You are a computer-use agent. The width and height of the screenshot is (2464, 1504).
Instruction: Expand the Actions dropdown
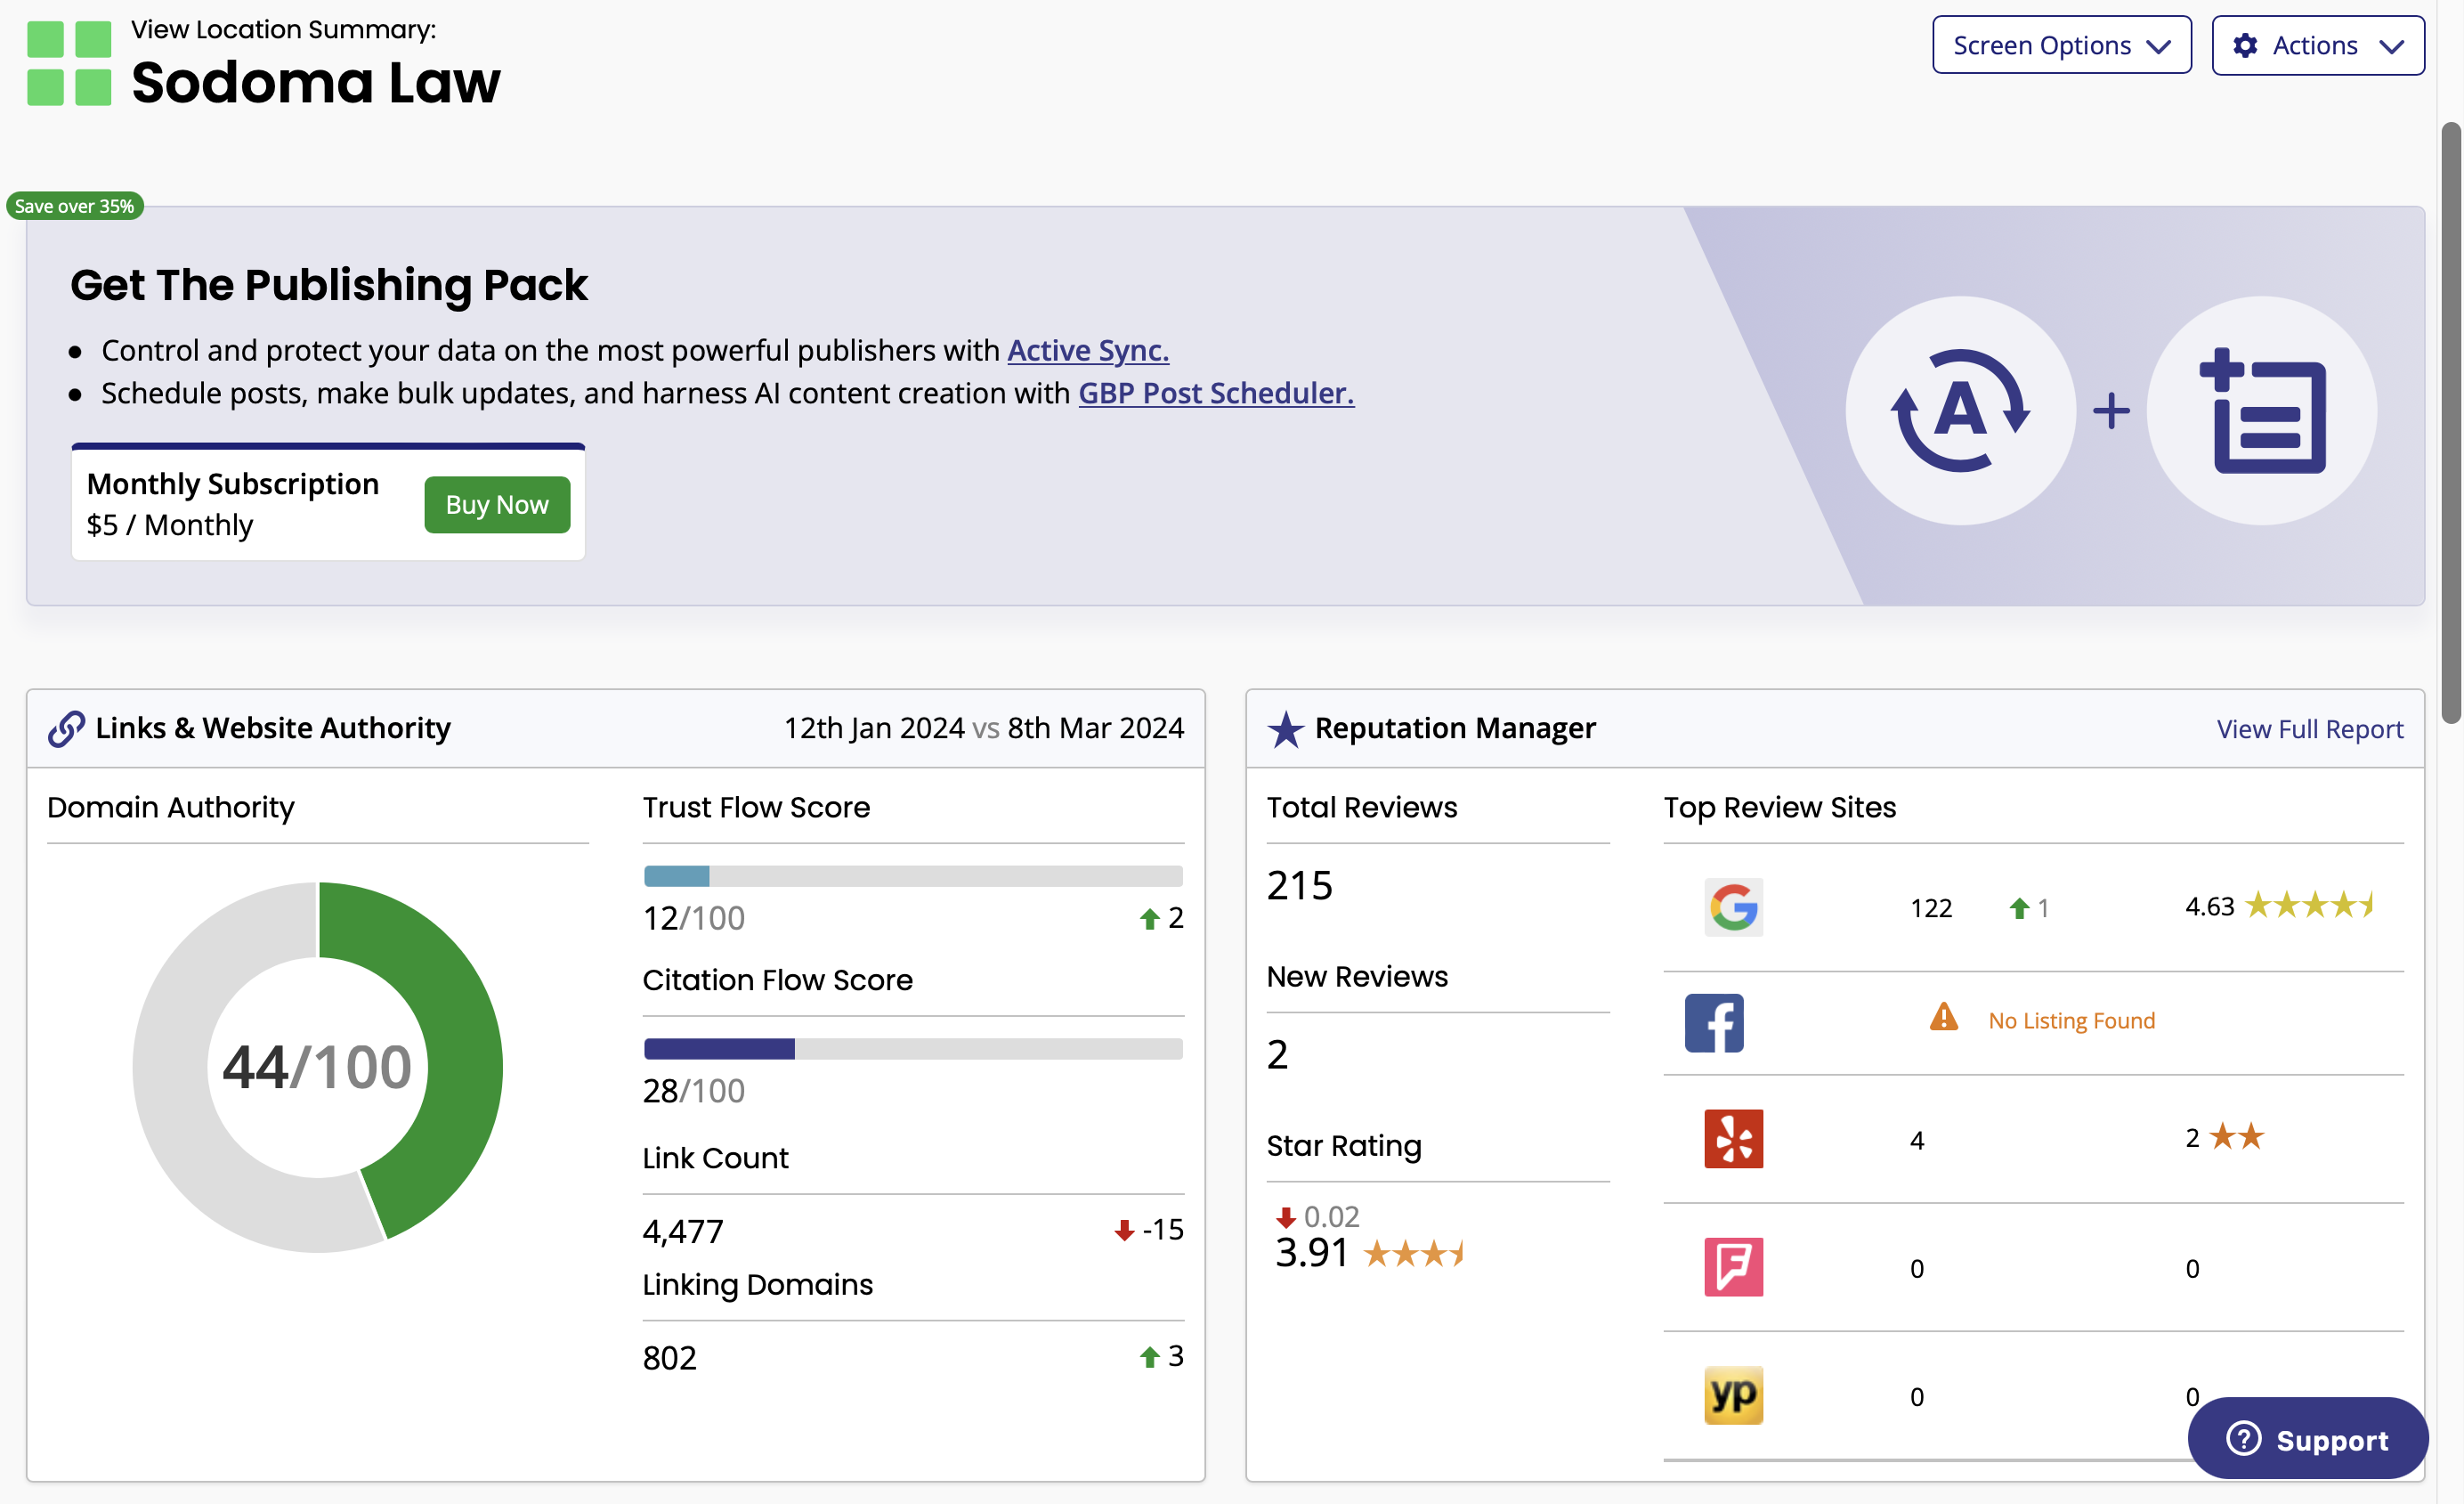[x=2318, y=45]
